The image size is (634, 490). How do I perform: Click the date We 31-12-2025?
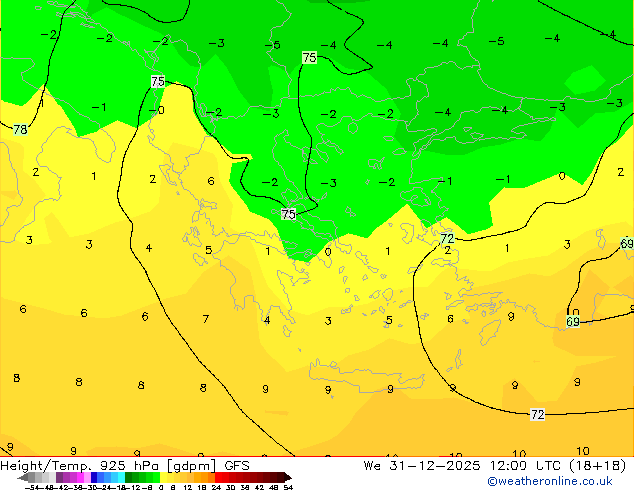click(422, 466)
